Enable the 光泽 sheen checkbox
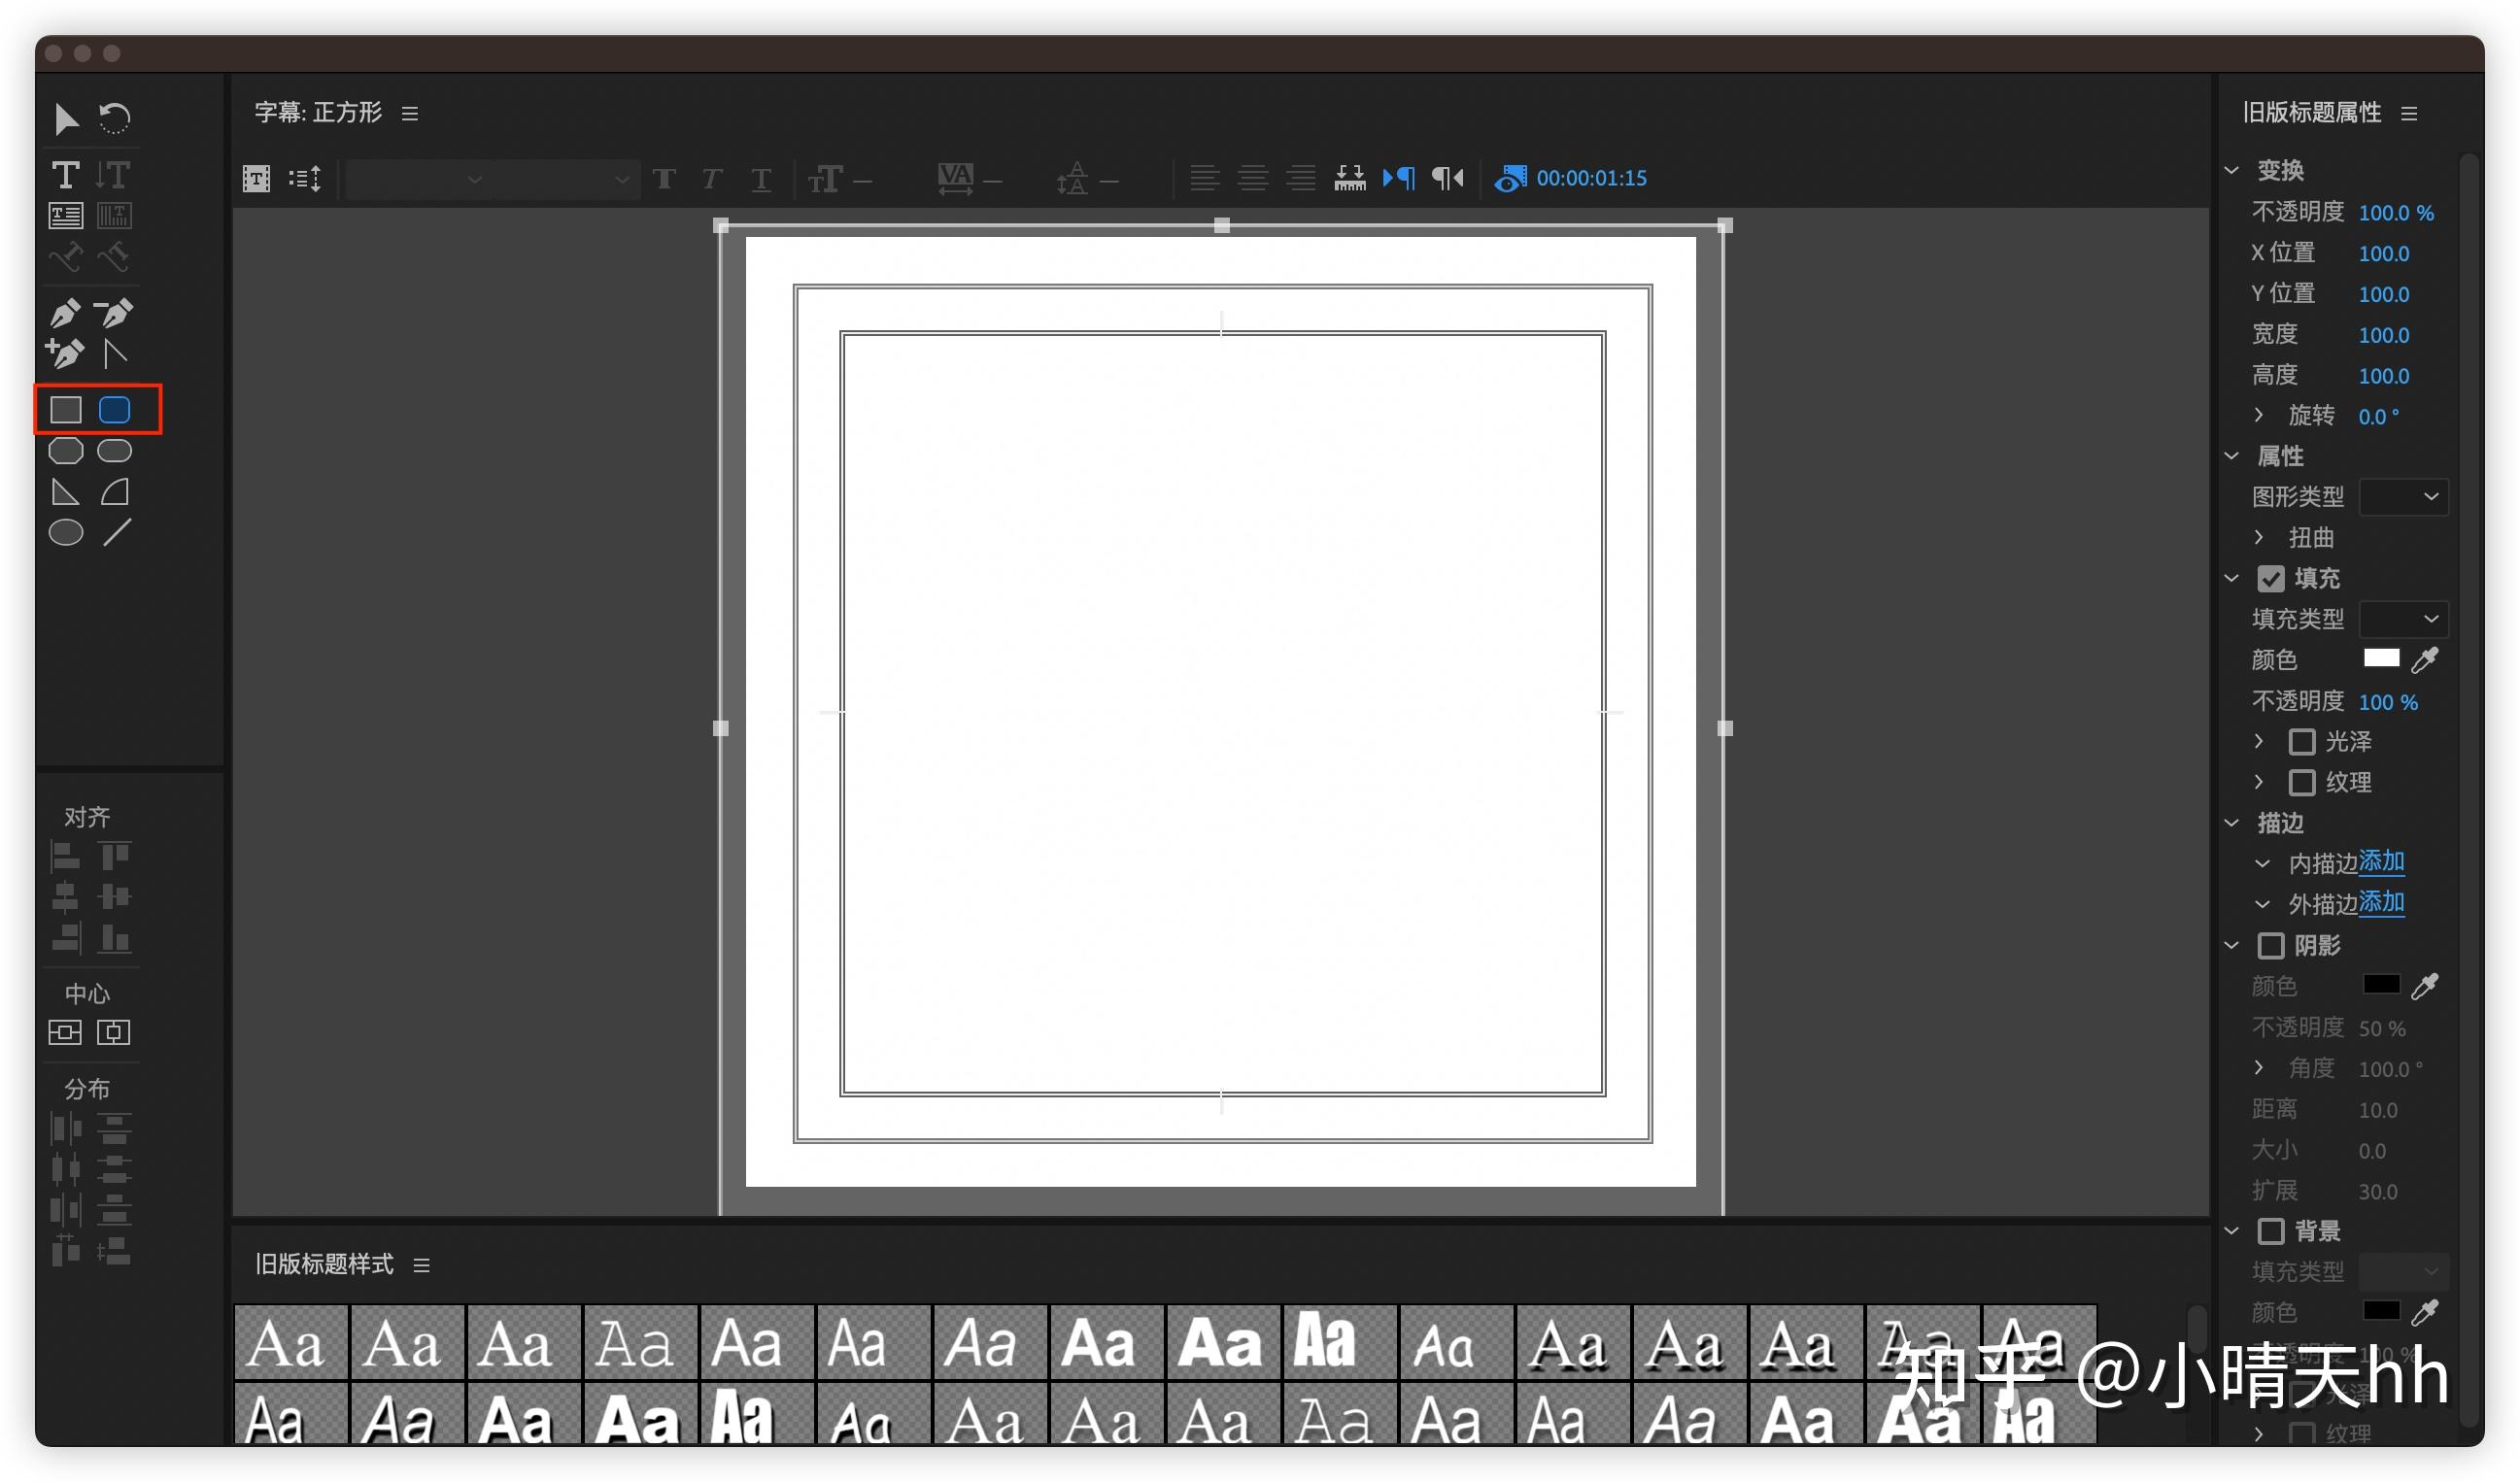The width and height of the screenshot is (2520, 1482). point(2302,742)
